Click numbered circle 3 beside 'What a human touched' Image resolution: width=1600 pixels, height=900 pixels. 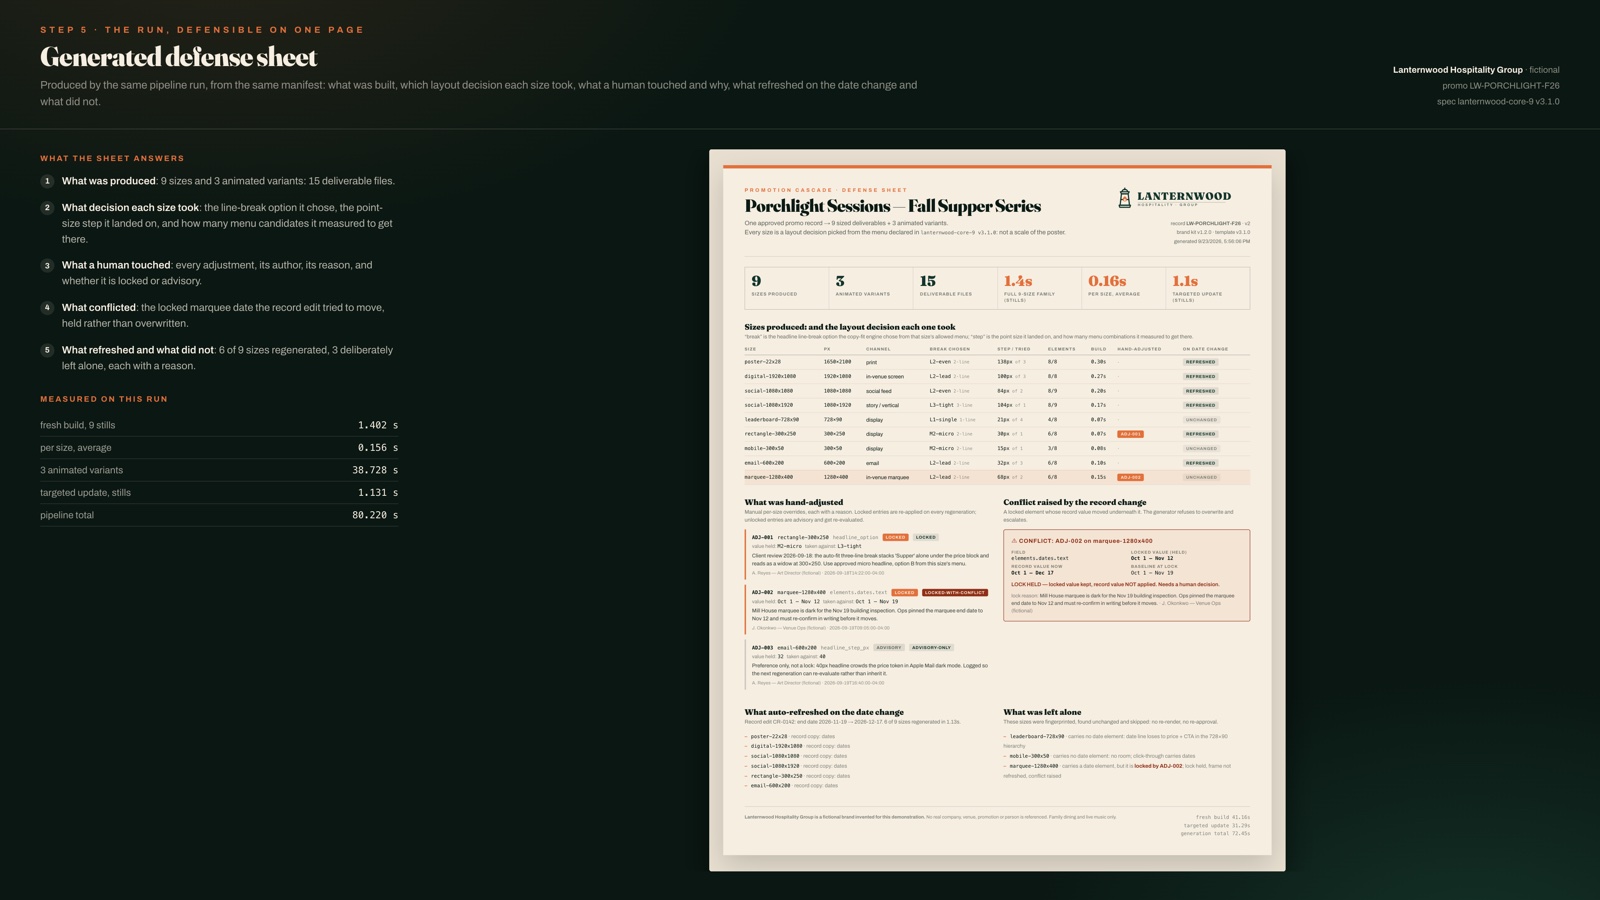click(x=47, y=265)
